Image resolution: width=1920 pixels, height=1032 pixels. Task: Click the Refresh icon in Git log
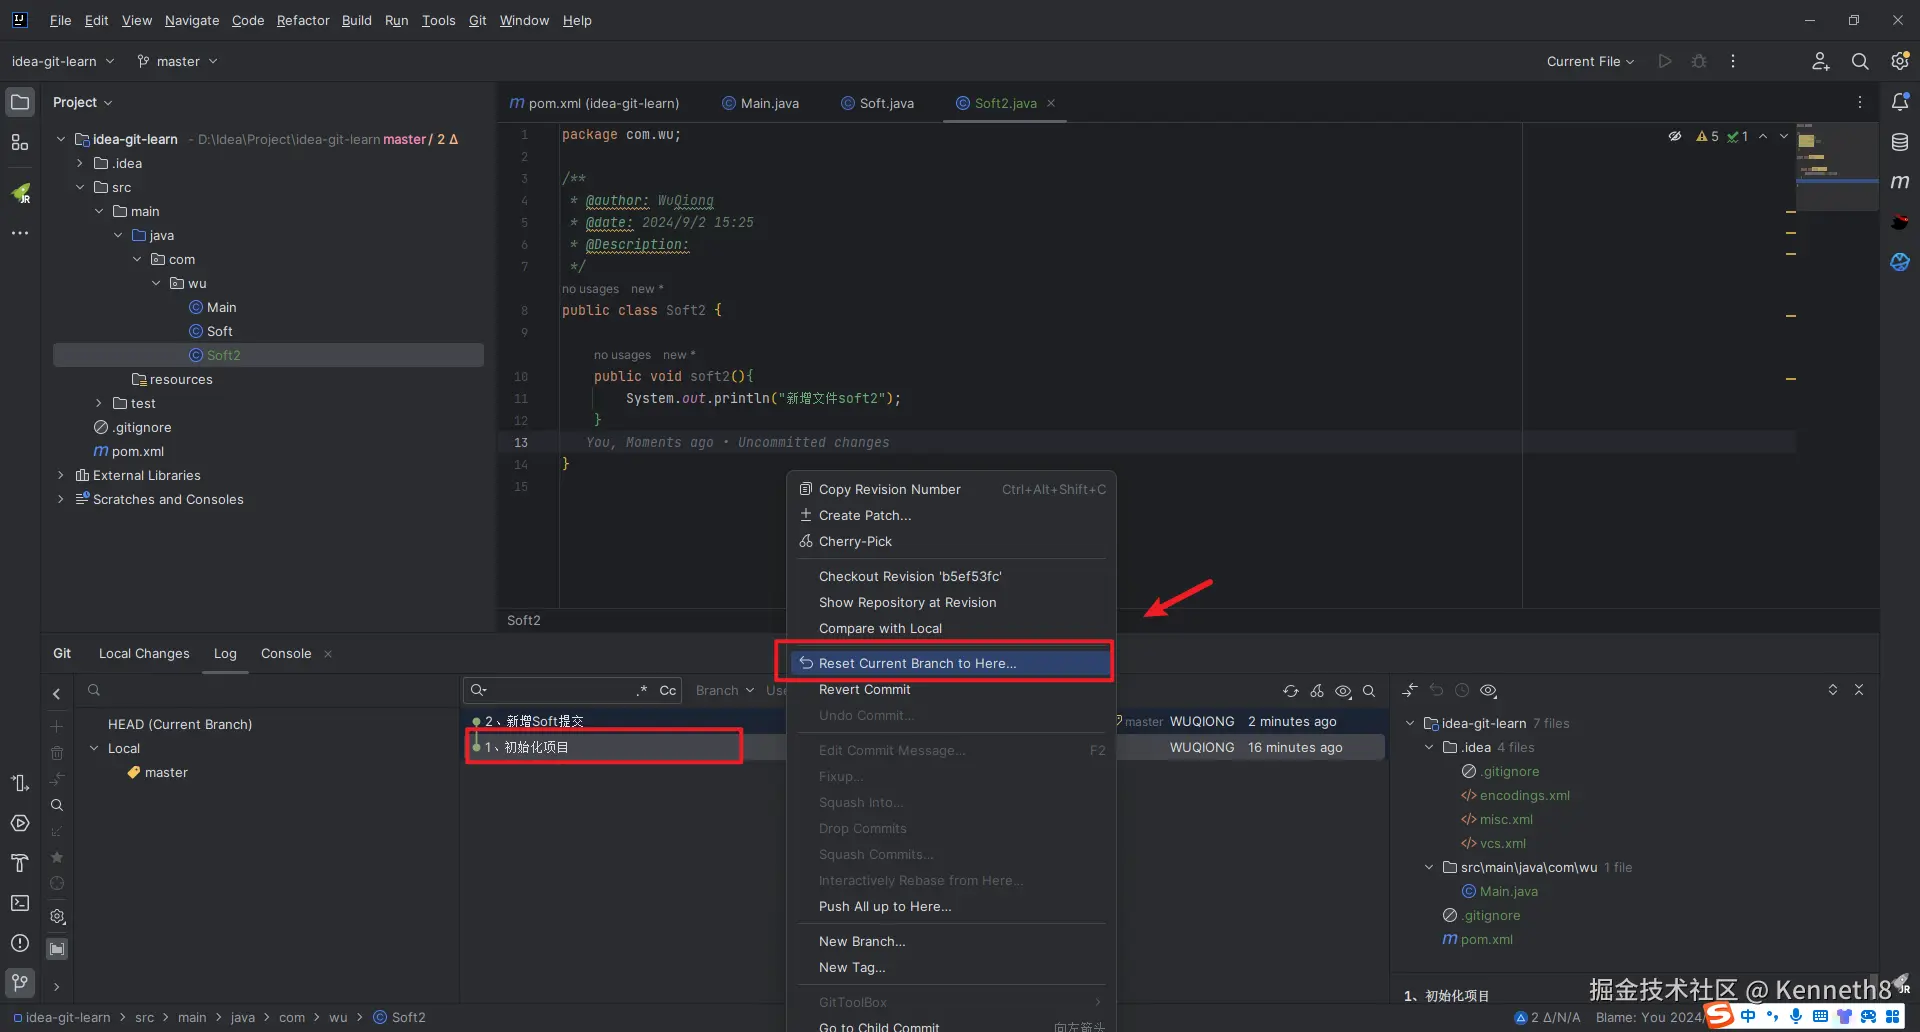(1291, 691)
